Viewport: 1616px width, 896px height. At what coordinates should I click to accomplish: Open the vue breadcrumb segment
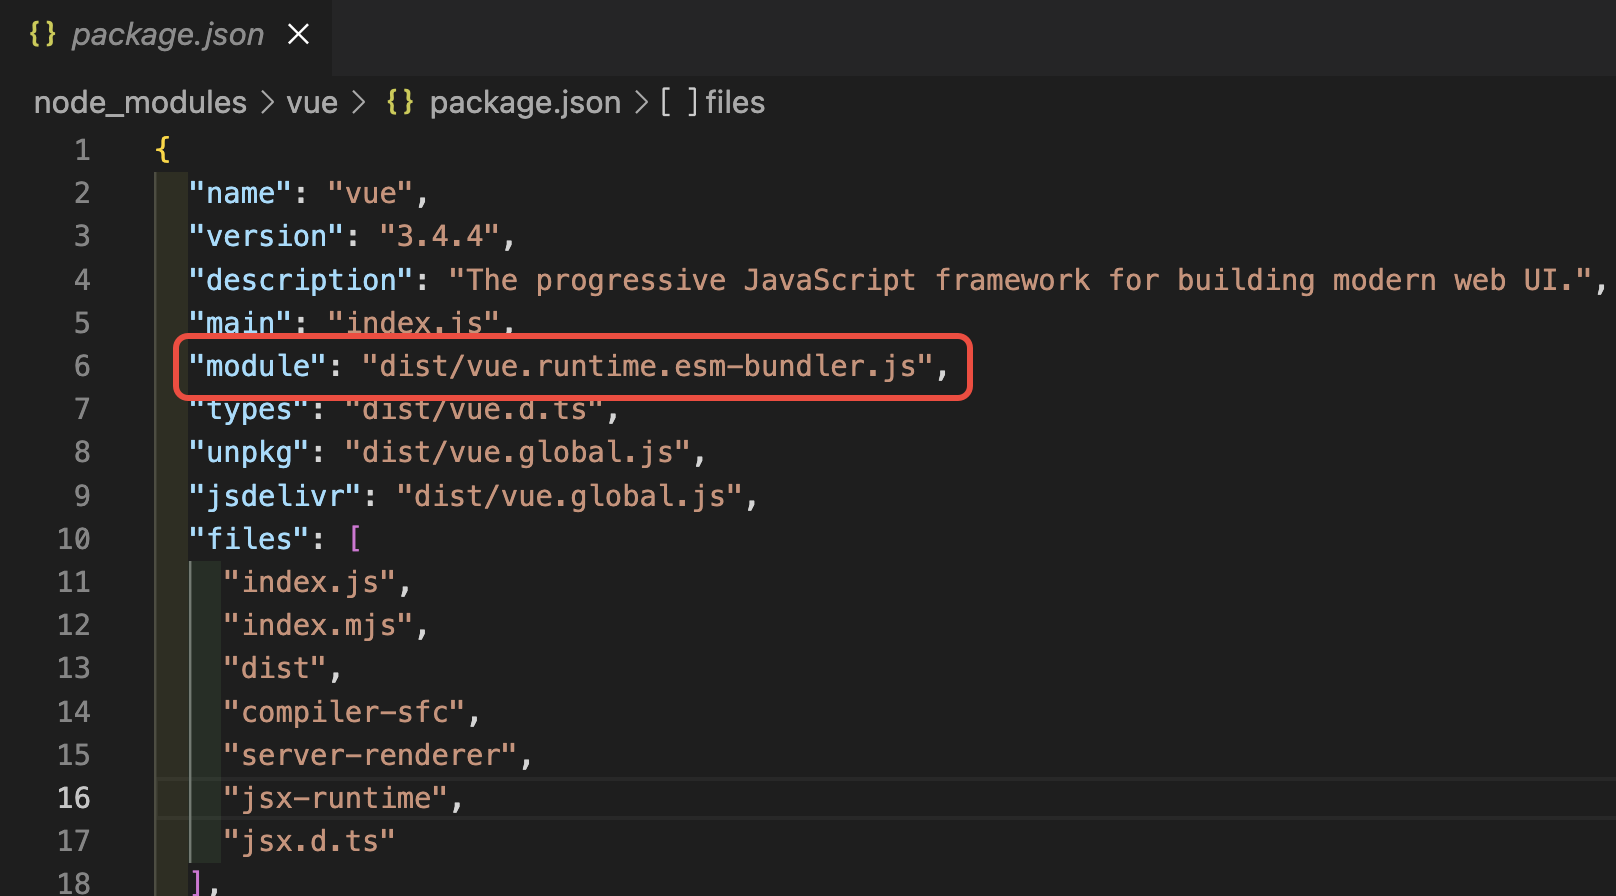coord(312,102)
